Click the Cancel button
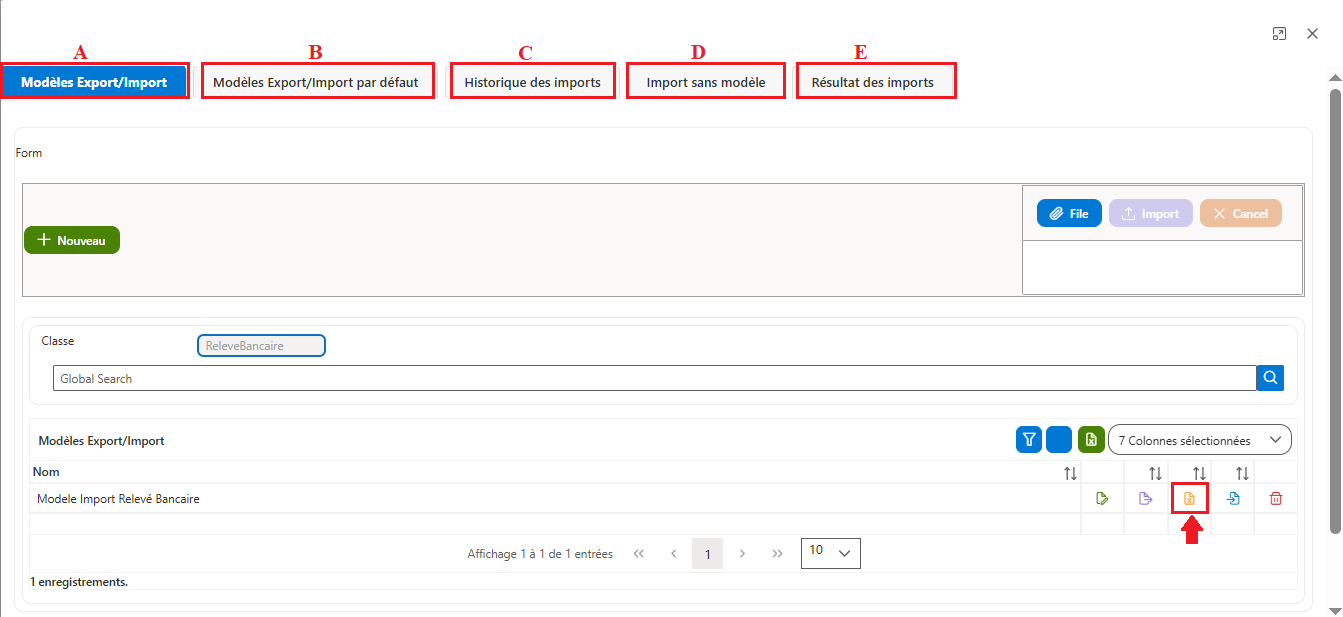The width and height of the screenshot is (1343, 617). [x=1241, y=213]
